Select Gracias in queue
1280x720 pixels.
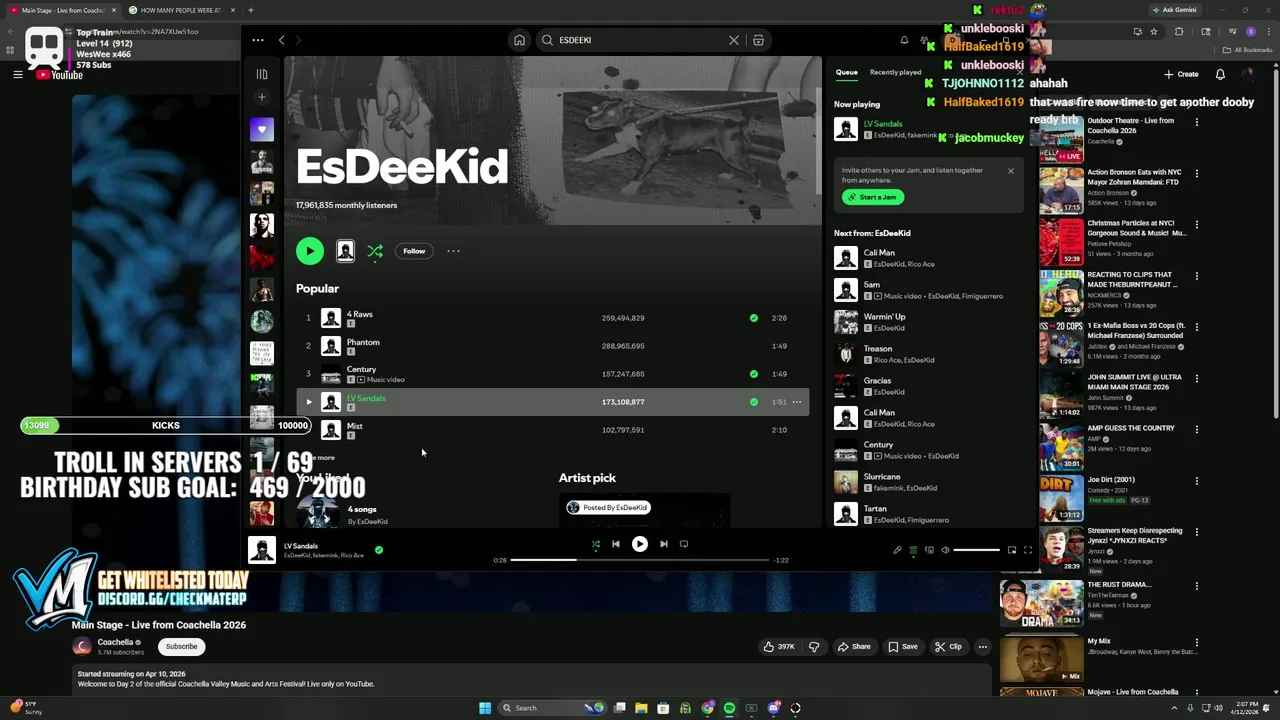click(x=927, y=386)
